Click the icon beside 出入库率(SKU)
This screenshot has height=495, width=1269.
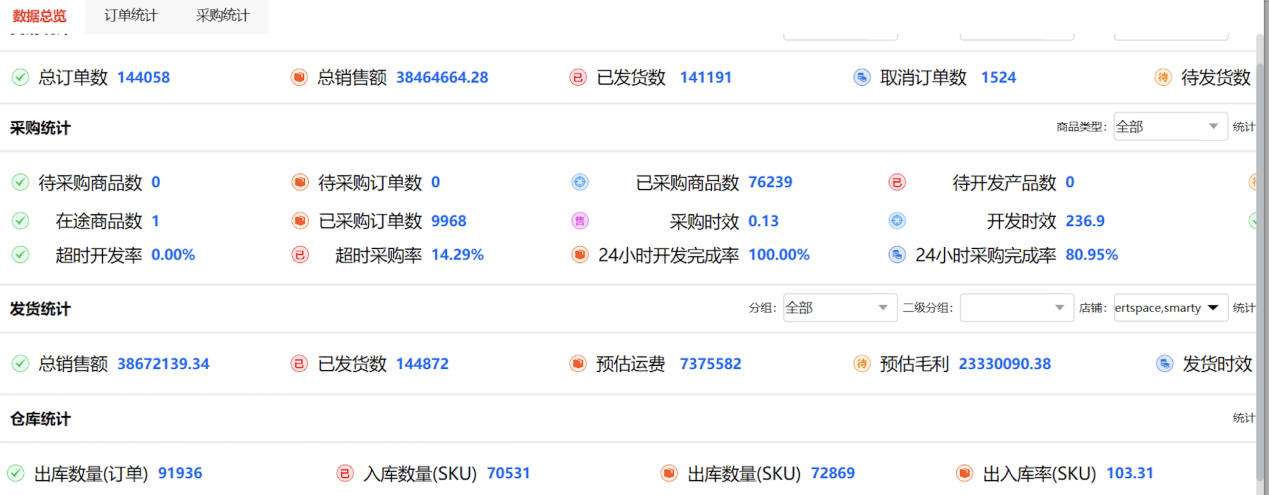click(965, 473)
